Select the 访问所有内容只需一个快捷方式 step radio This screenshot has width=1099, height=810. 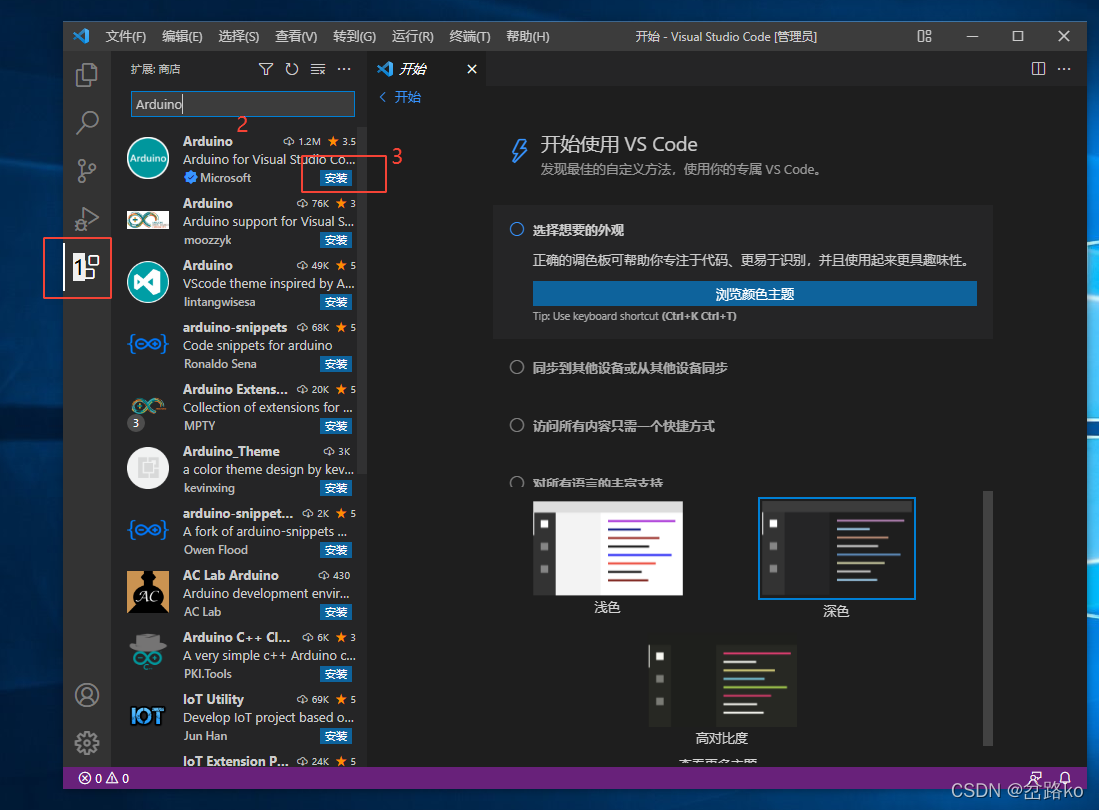tap(517, 425)
